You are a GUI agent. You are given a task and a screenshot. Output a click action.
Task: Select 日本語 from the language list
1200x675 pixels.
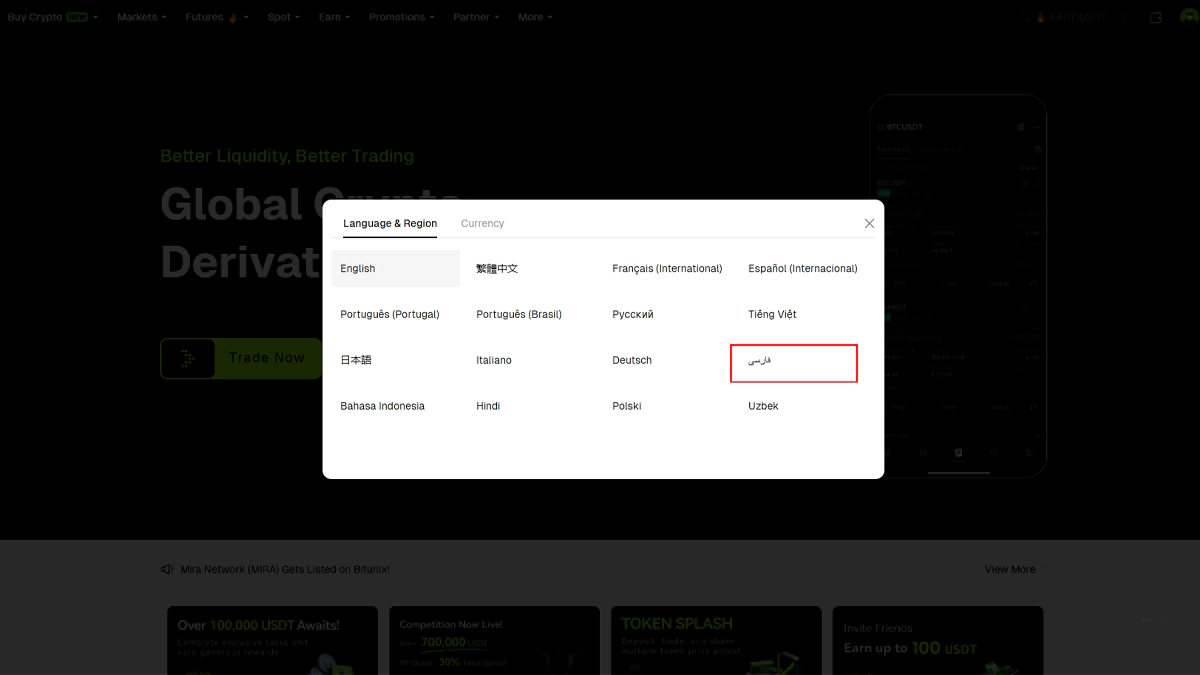tap(356, 360)
